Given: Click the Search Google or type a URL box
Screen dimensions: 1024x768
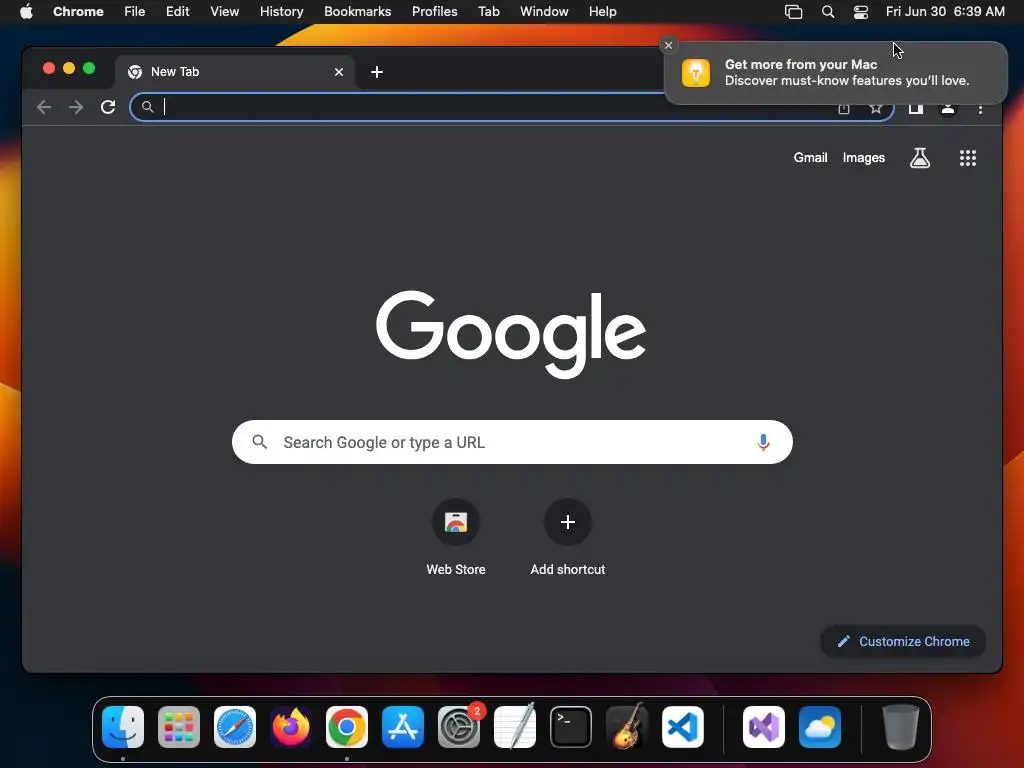Looking at the screenshot, I should [512, 442].
